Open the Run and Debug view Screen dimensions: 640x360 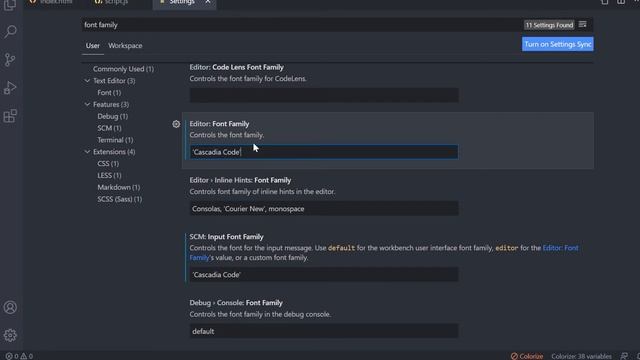[10, 88]
